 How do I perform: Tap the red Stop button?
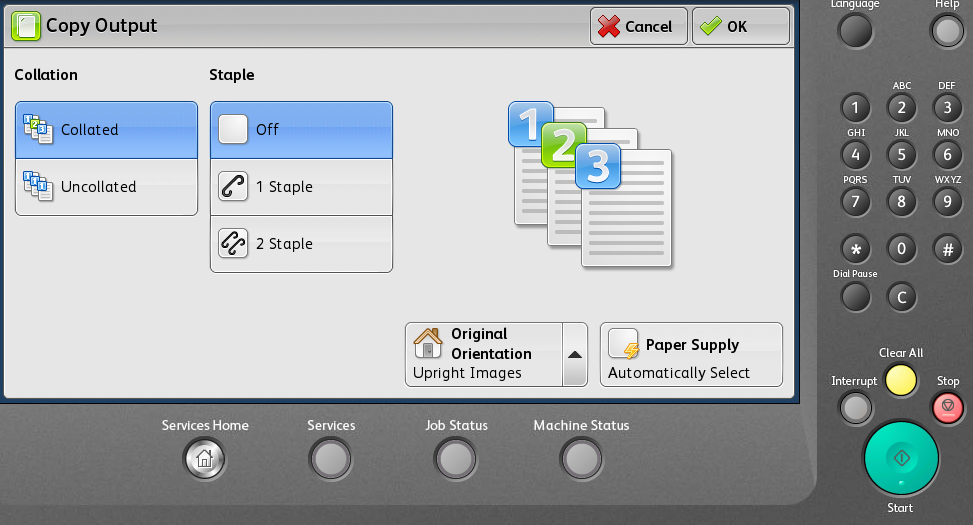(x=948, y=408)
